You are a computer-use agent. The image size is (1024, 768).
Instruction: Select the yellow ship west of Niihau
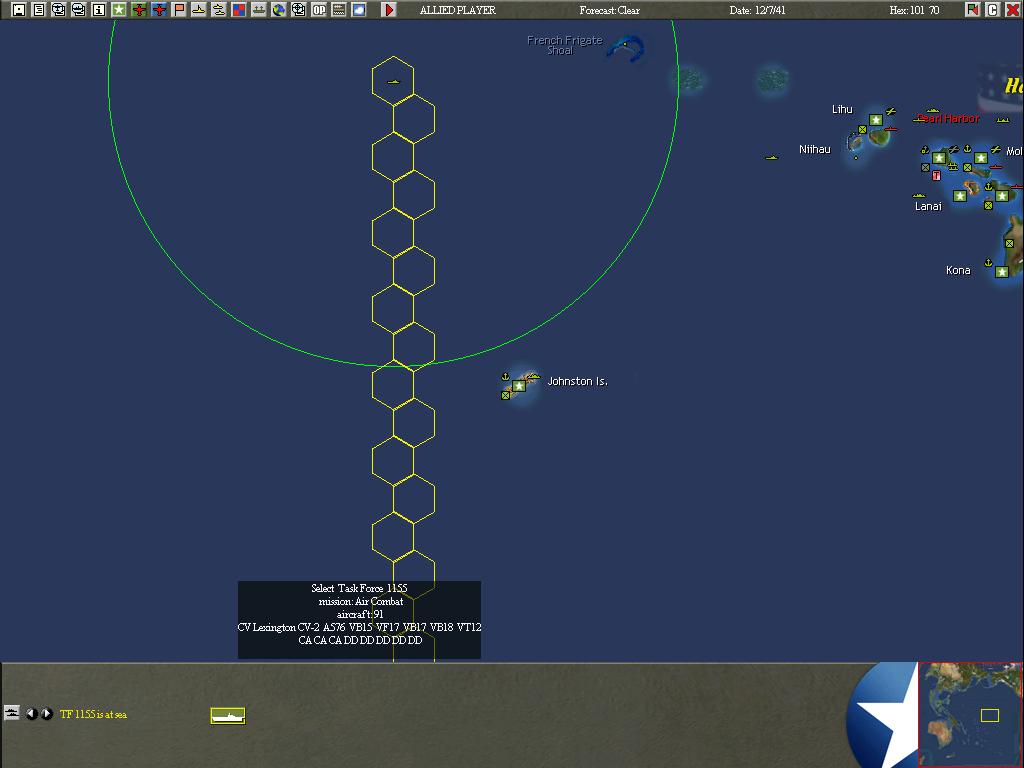(x=772, y=157)
